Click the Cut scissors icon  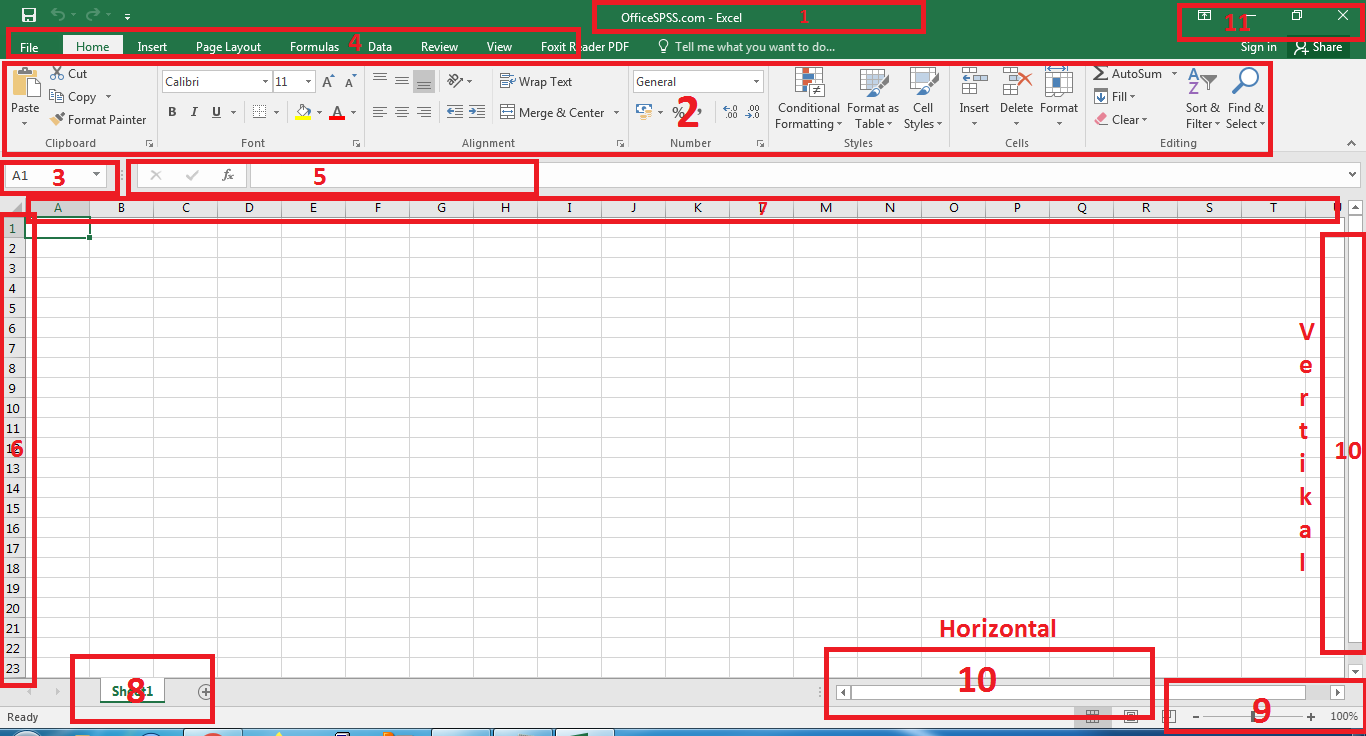tap(57, 74)
